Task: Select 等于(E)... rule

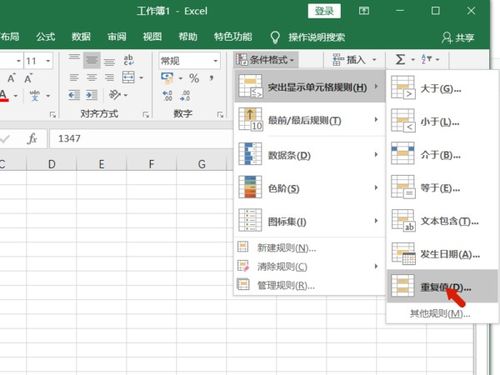Action: pos(442,188)
